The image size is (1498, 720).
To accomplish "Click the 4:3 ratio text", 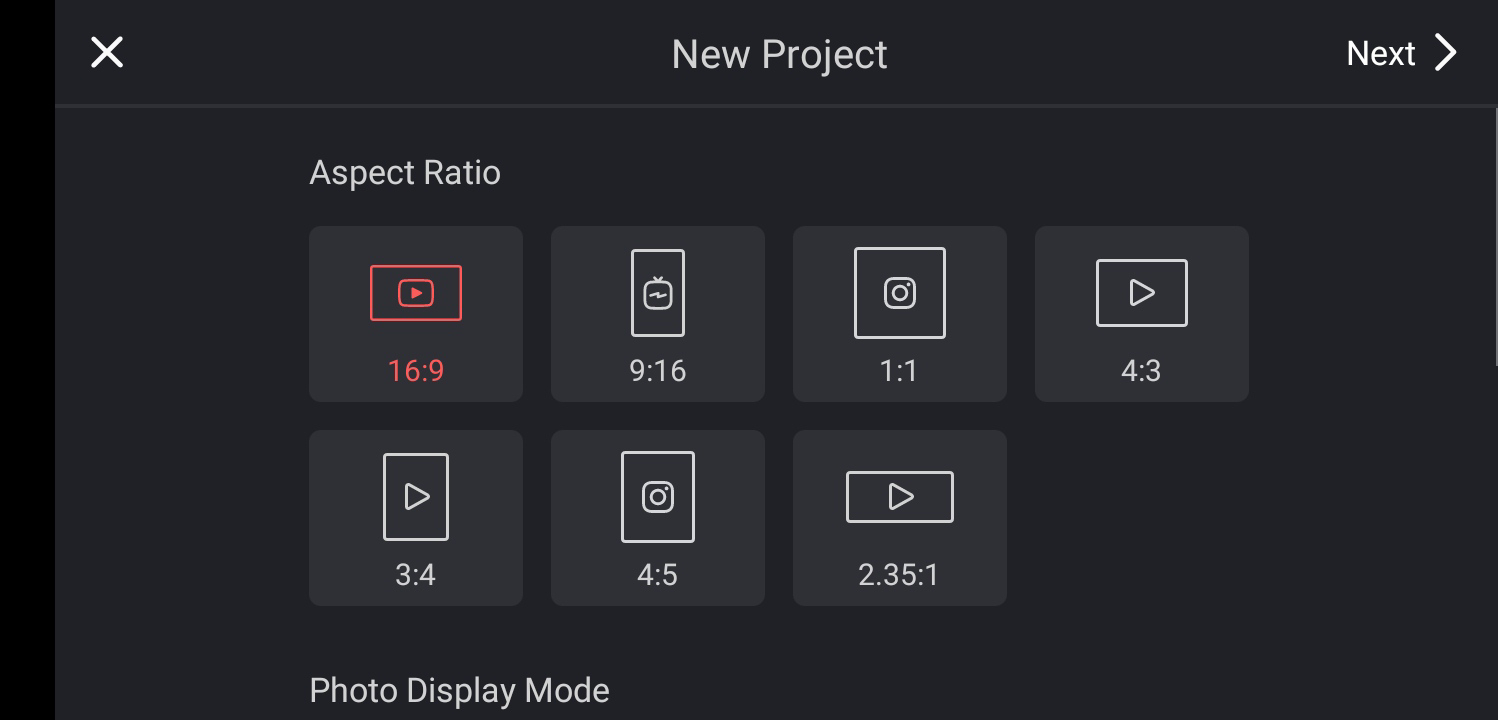I will pyautogui.click(x=1141, y=371).
